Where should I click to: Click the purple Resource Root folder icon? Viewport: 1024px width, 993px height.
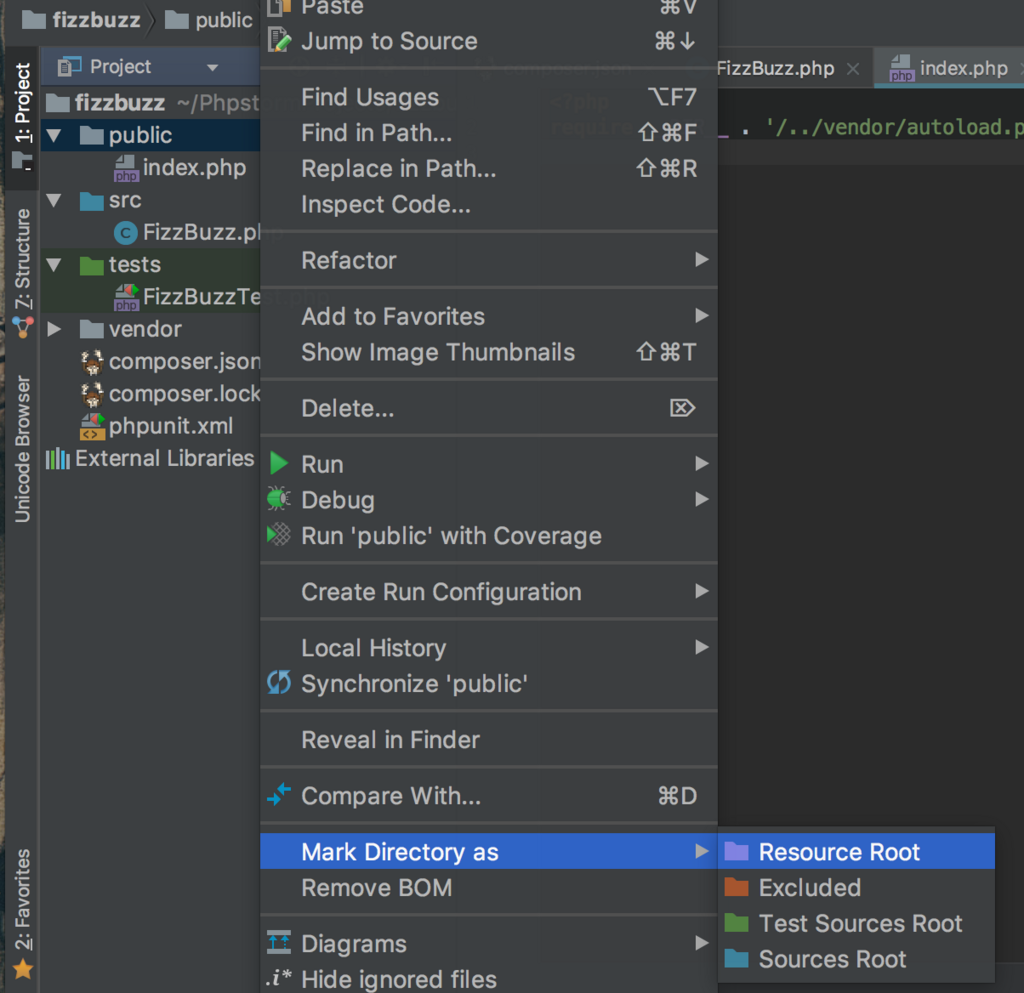(x=737, y=851)
